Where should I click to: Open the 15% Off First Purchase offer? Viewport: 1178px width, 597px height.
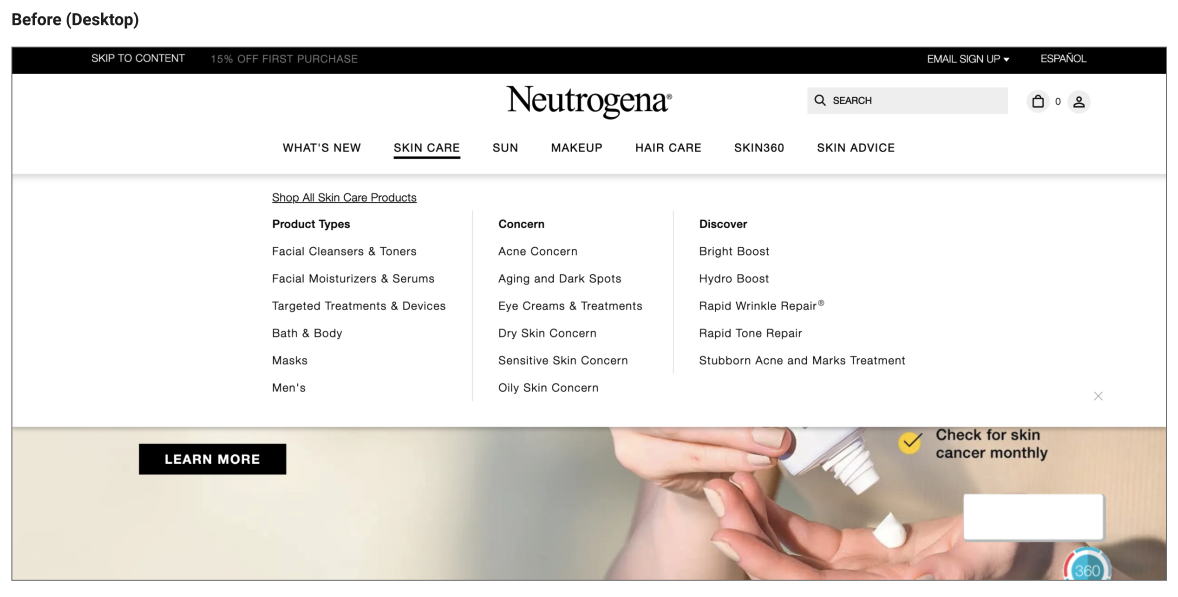click(284, 59)
